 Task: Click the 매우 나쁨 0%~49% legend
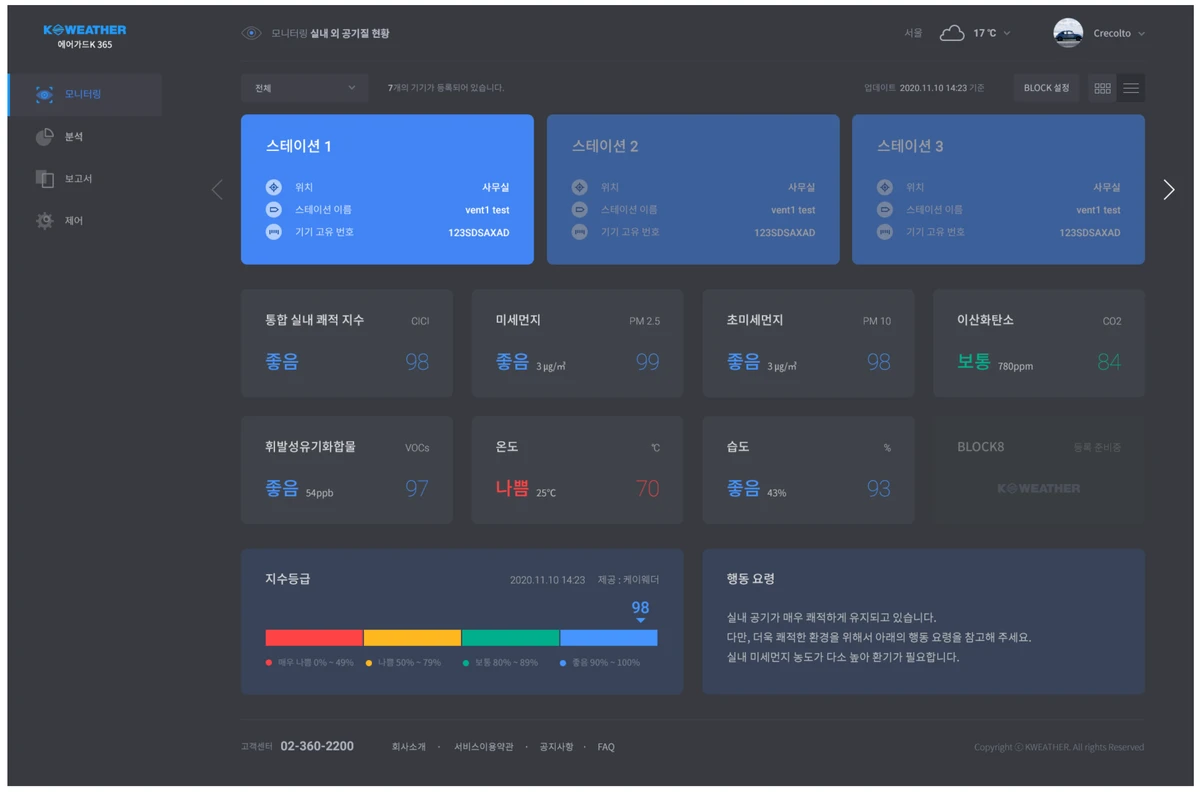coord(310,662)
